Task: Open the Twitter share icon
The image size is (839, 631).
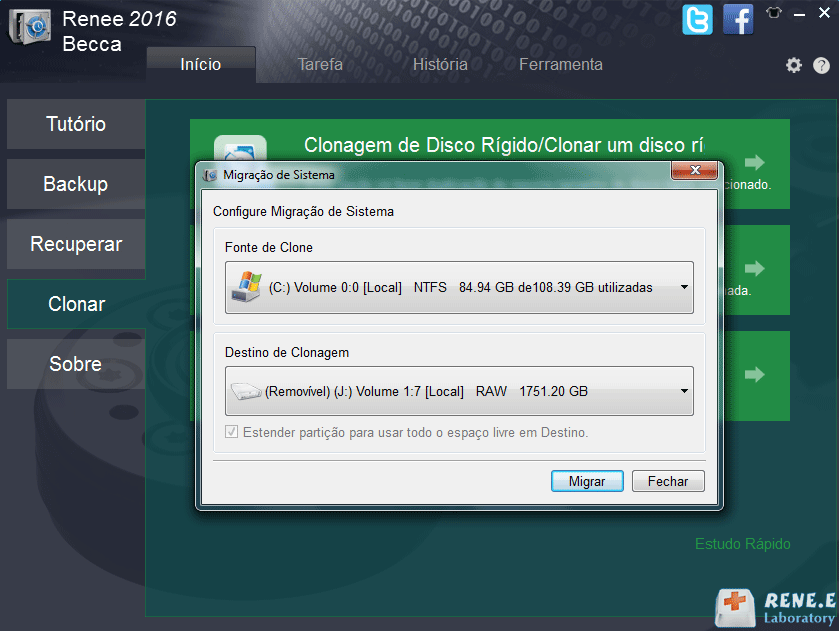Action: (x=697, y=20)
